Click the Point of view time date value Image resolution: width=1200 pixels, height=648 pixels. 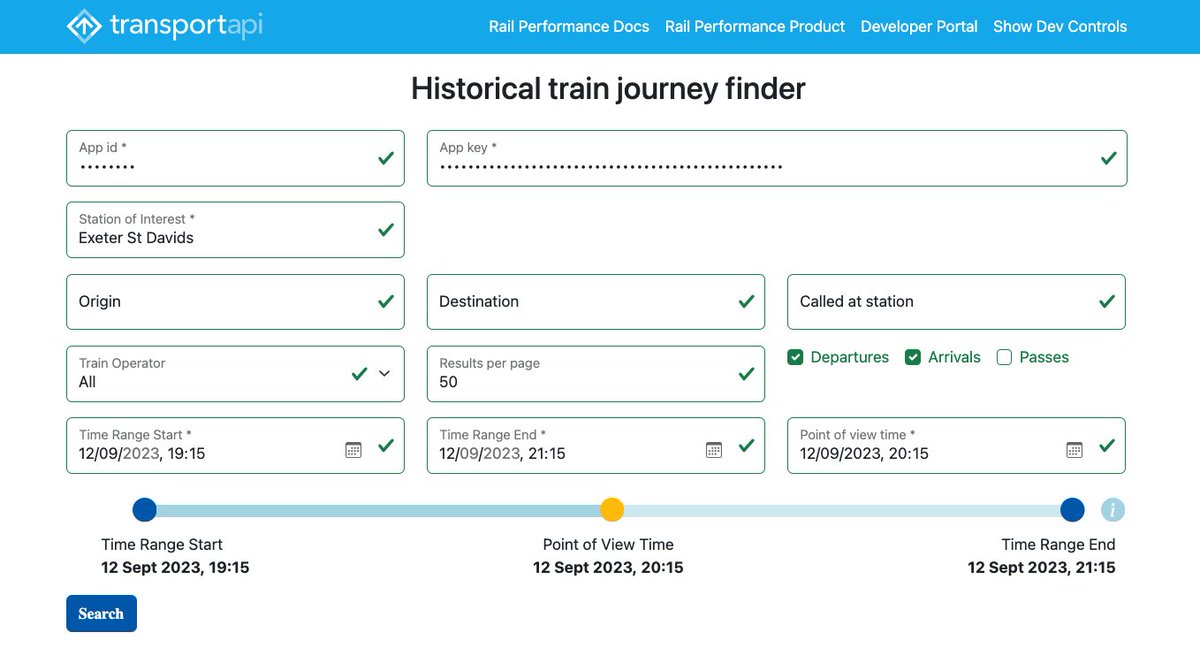coord(864,454)
